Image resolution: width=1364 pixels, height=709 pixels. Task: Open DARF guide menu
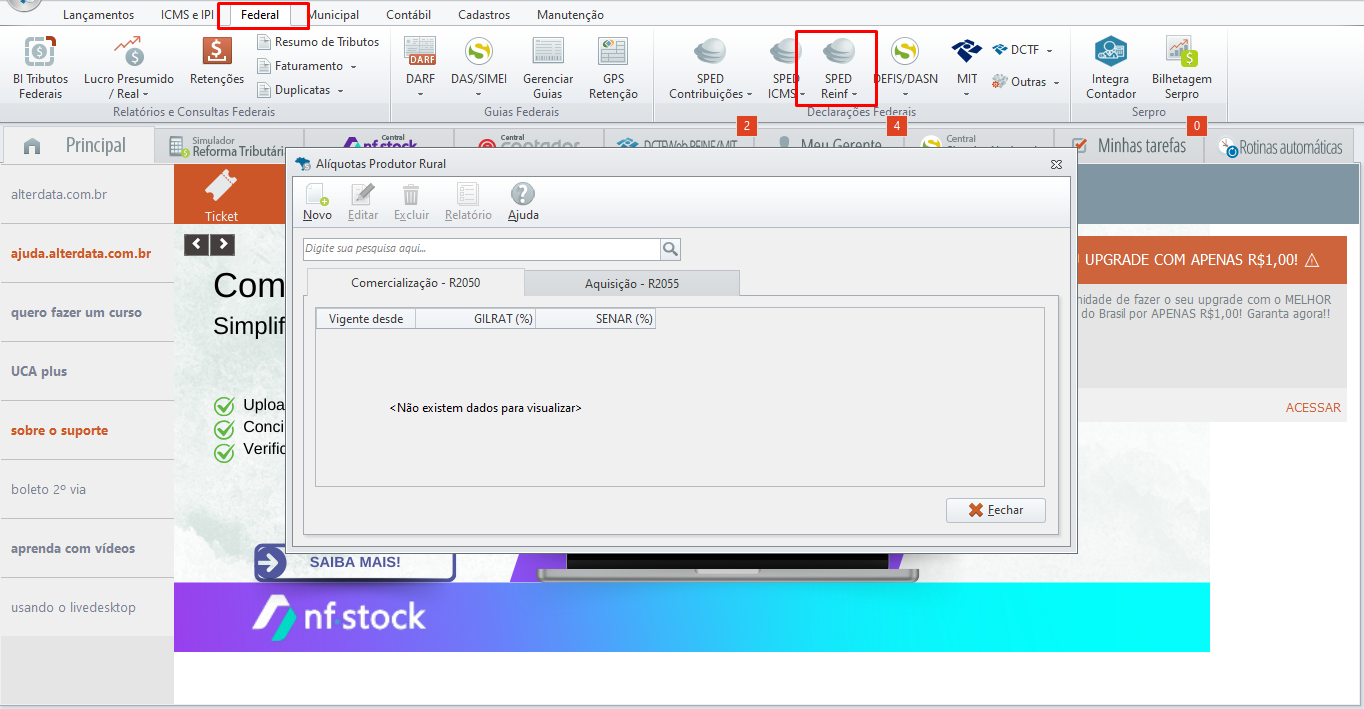point(420,67)
